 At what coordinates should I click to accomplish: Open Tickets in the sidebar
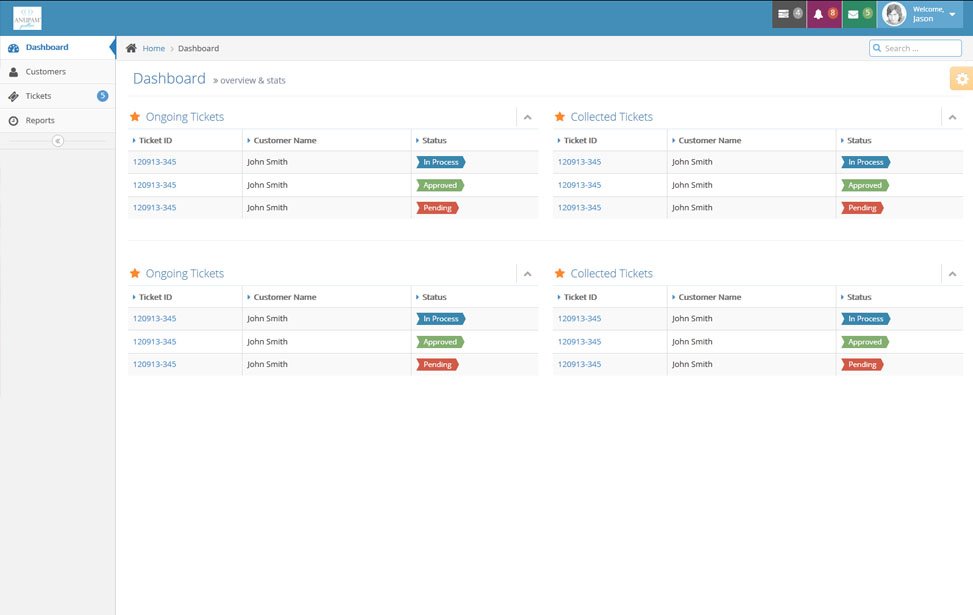click(x=39, y=96)
